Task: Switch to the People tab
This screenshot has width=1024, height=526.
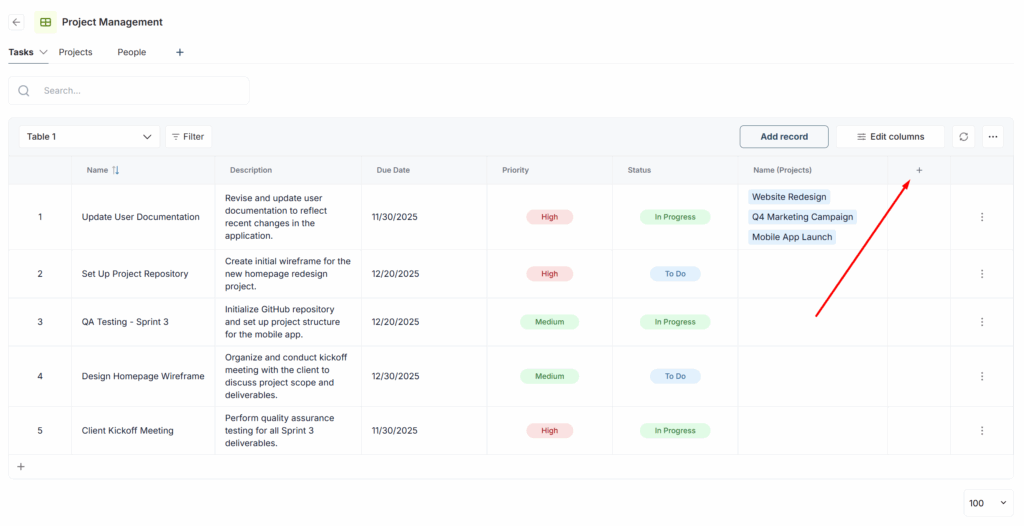Action: (x=132, y=52)
